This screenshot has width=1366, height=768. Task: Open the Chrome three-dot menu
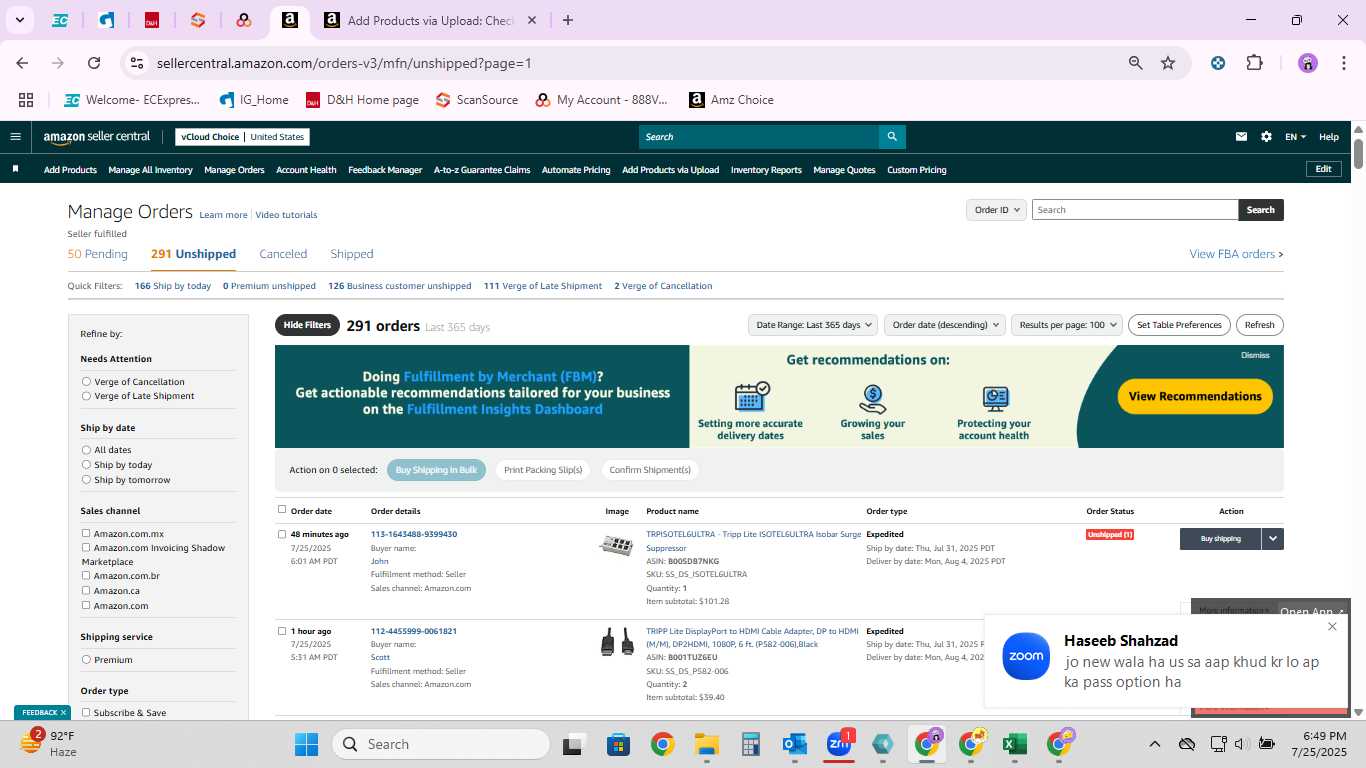[1342, 63]
